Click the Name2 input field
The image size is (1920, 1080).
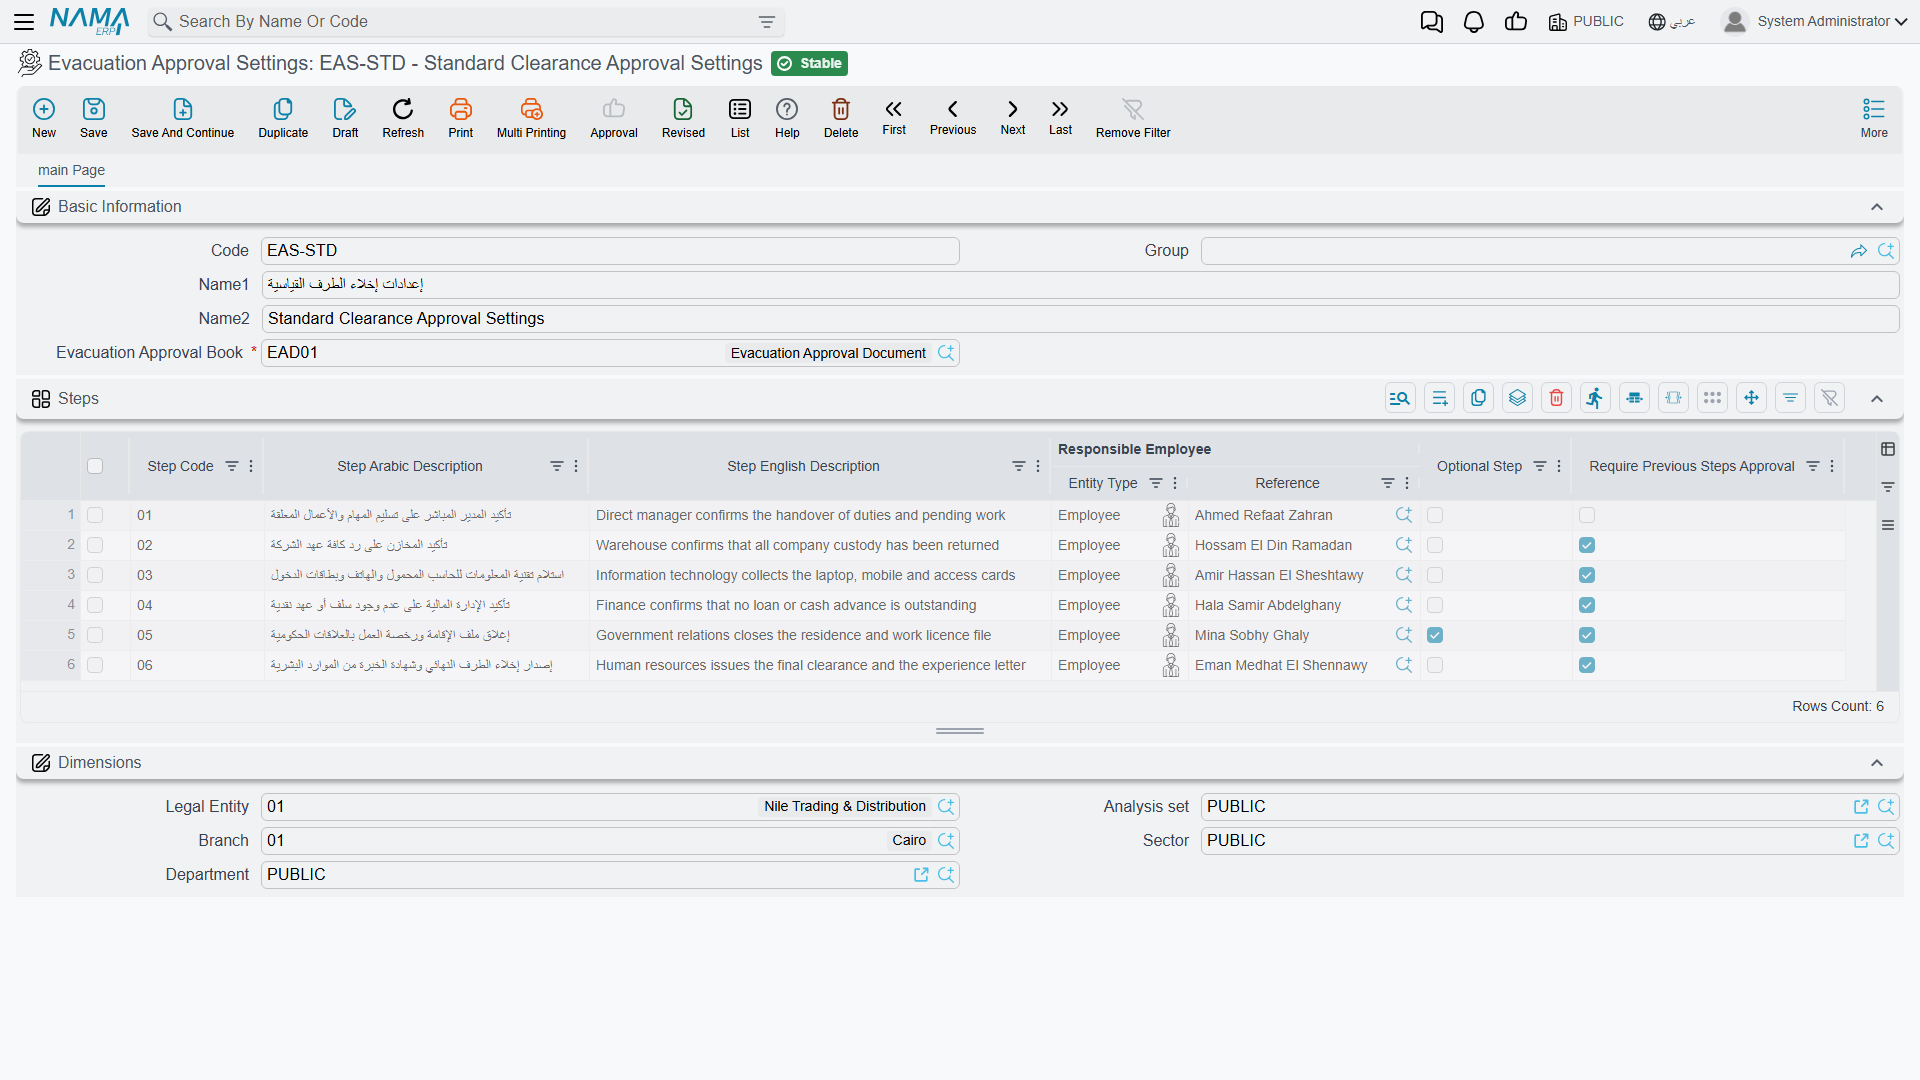1080,319
